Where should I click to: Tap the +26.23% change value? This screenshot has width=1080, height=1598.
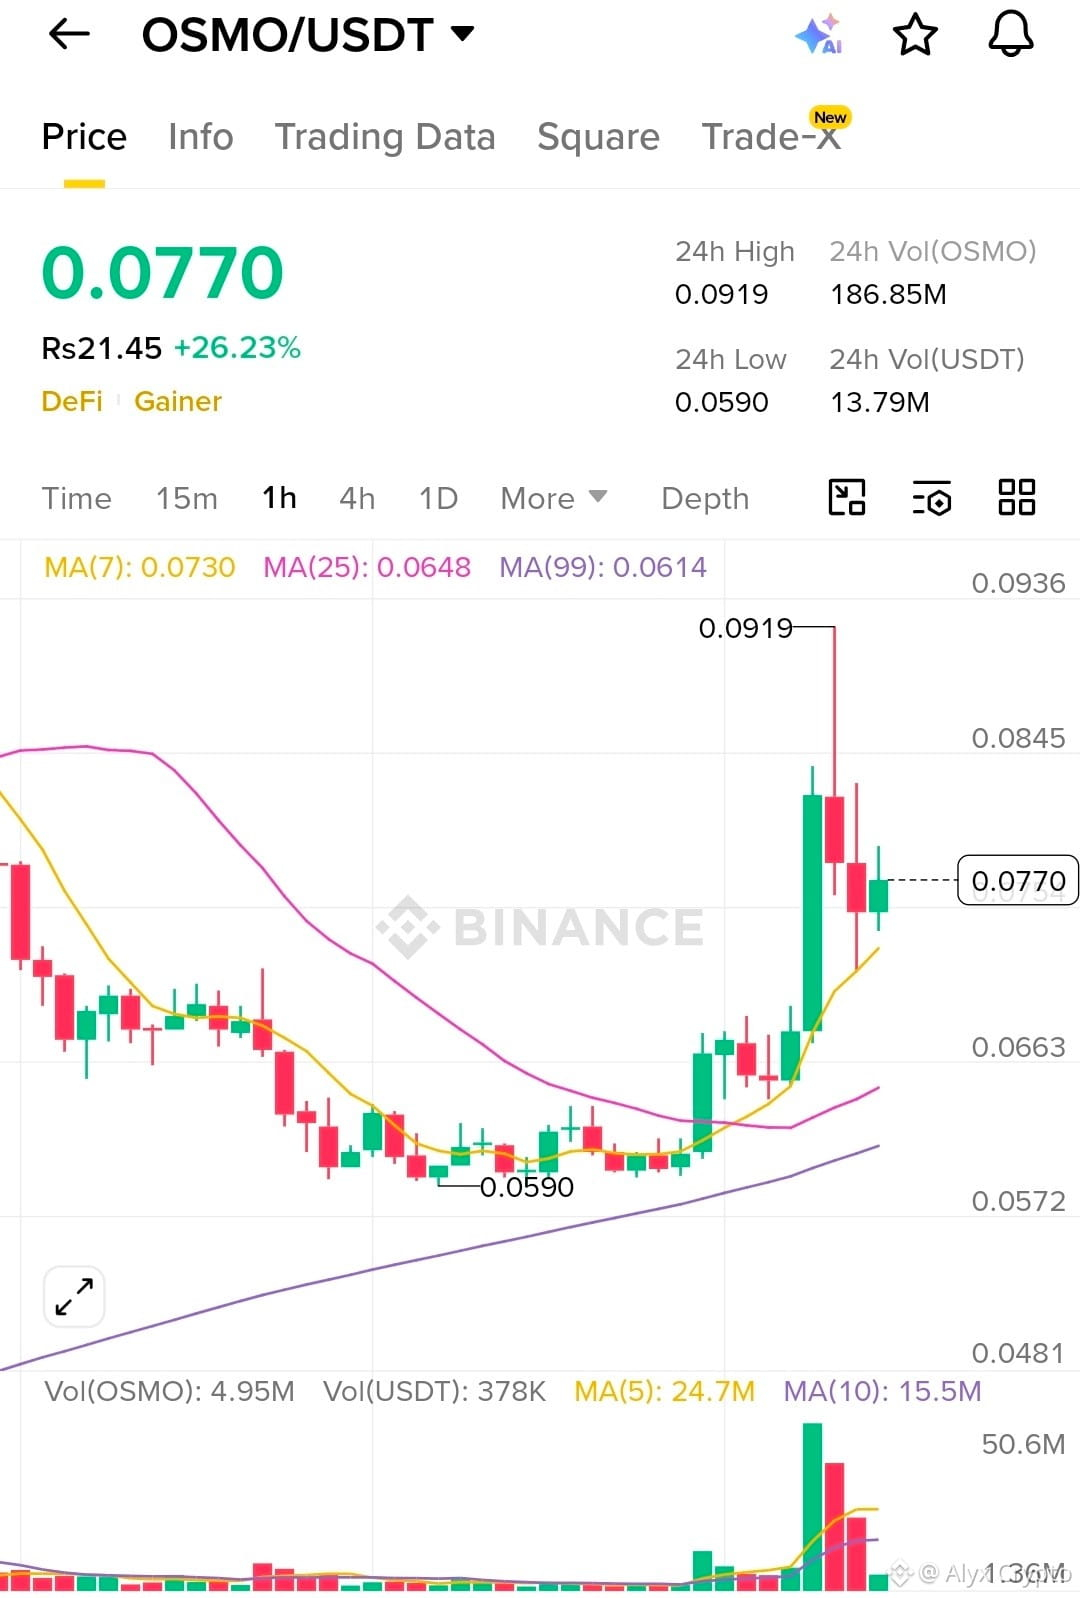point(237,348)
